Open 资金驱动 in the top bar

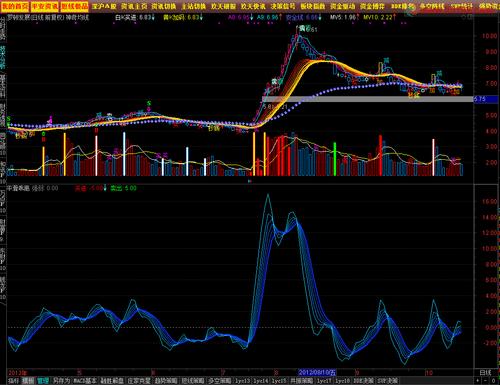343,6
